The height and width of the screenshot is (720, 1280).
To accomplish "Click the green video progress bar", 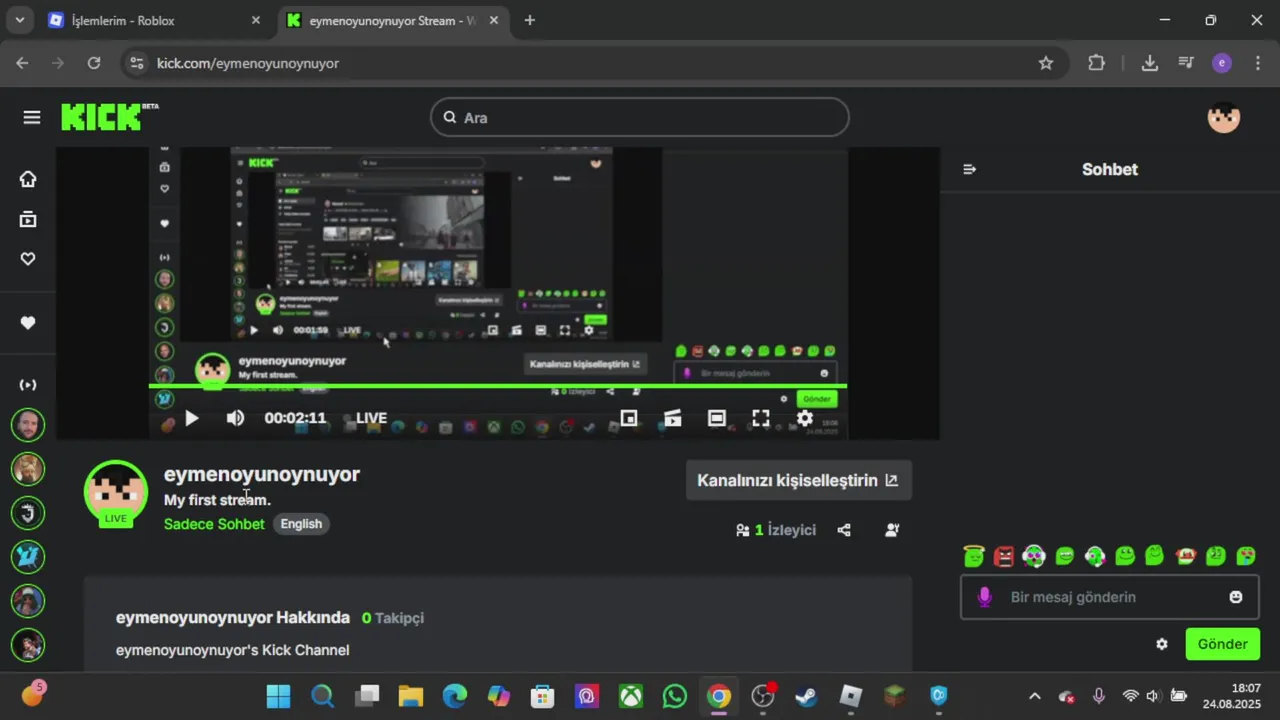I will click(x=498, y=386).
